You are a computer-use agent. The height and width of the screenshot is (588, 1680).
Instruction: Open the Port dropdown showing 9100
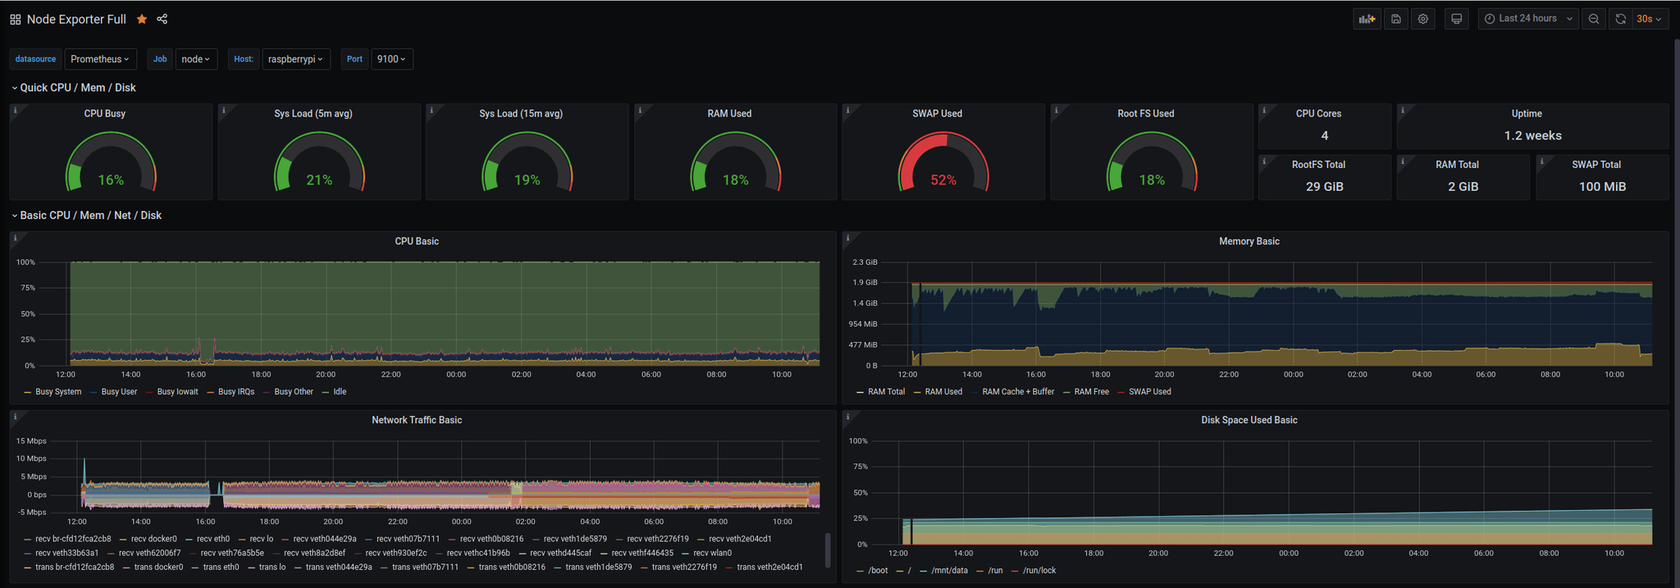tap(391, 59)
